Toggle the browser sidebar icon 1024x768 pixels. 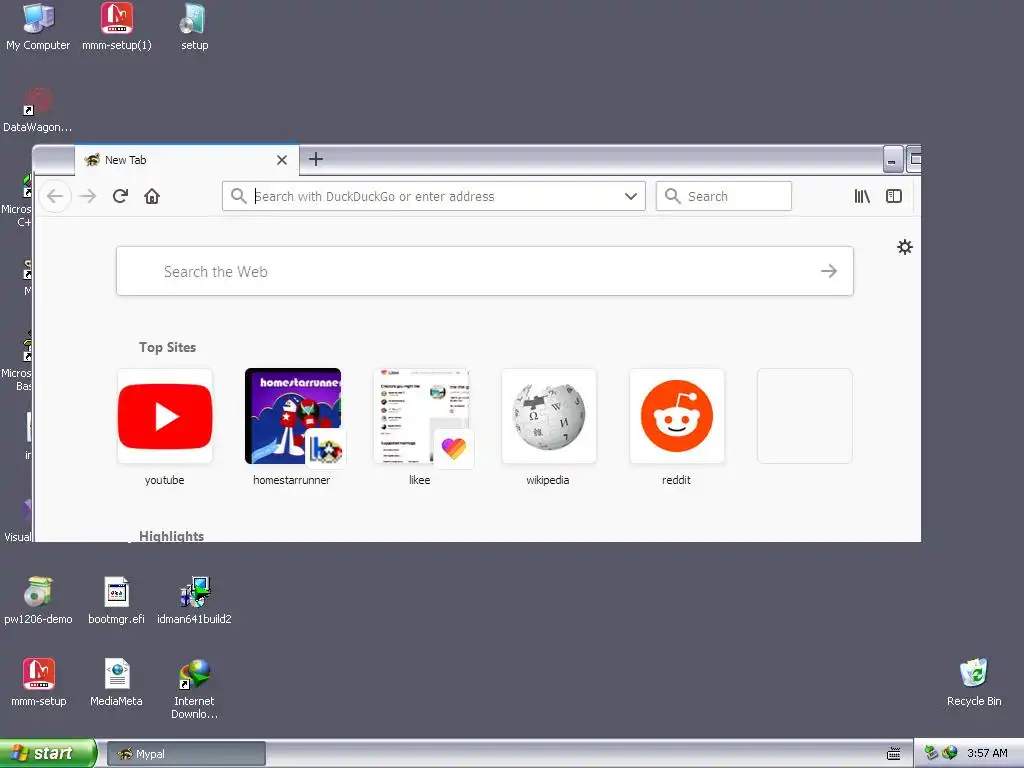[x=894, y=196]
